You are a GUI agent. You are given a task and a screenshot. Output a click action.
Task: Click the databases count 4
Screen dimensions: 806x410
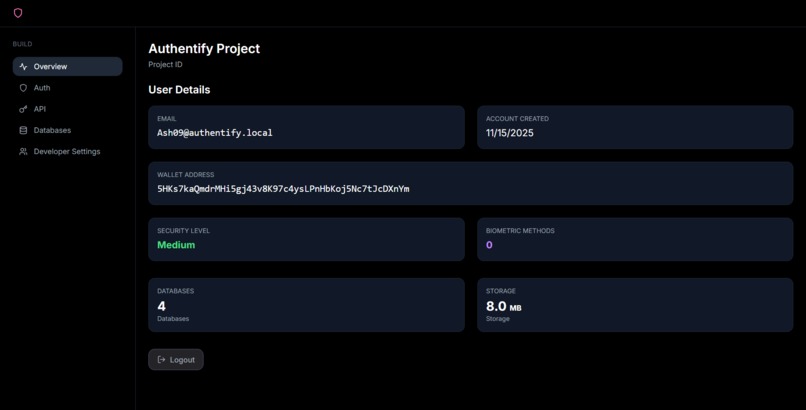tap(161, 306)
